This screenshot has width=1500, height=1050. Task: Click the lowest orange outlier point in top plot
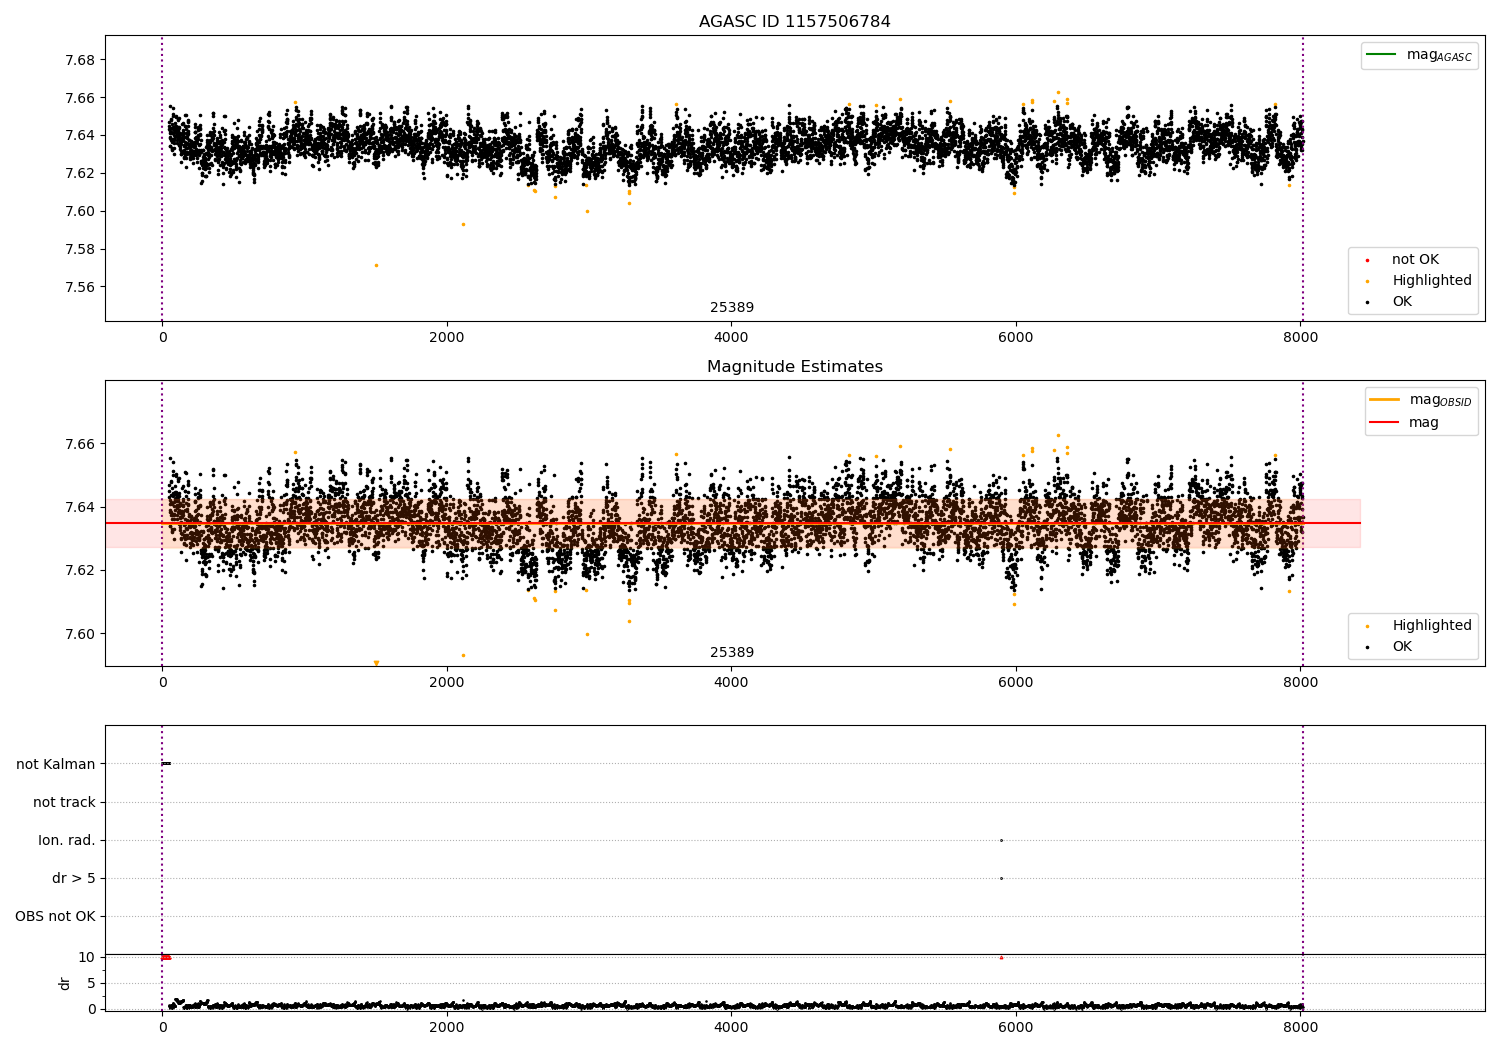coord(376,265)
